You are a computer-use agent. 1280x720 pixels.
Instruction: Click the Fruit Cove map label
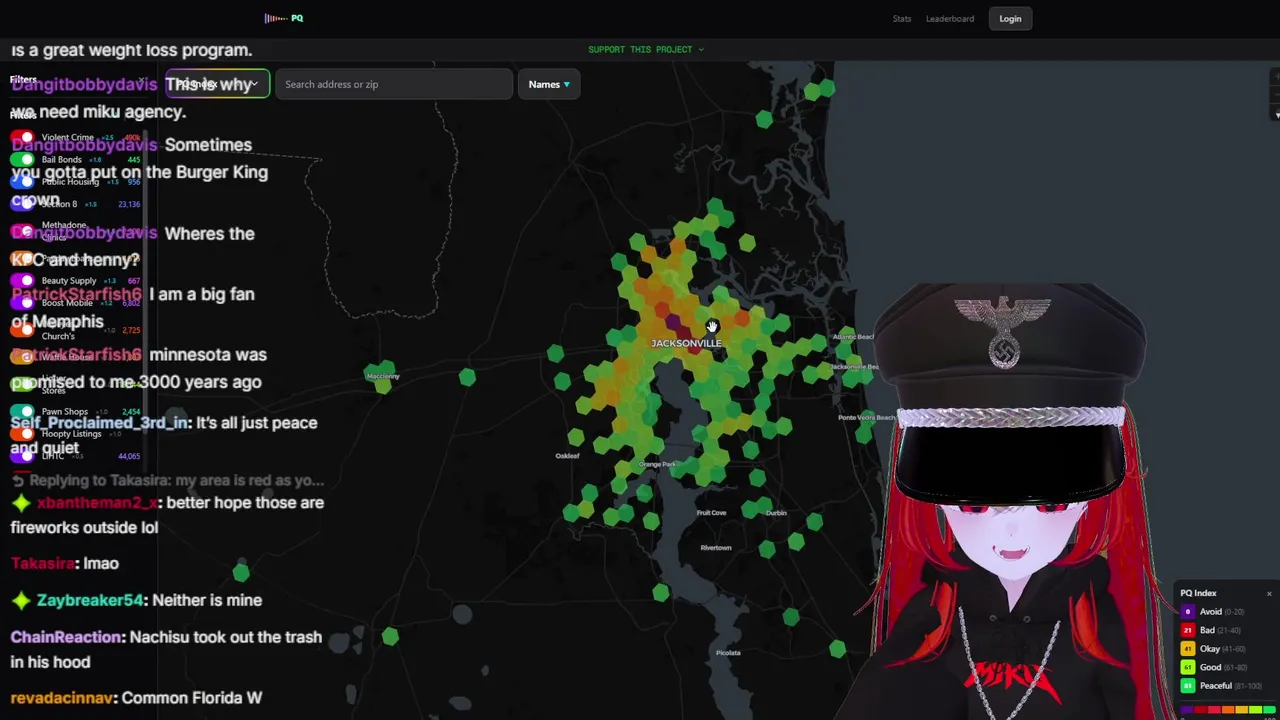click(x=711, y=513)
